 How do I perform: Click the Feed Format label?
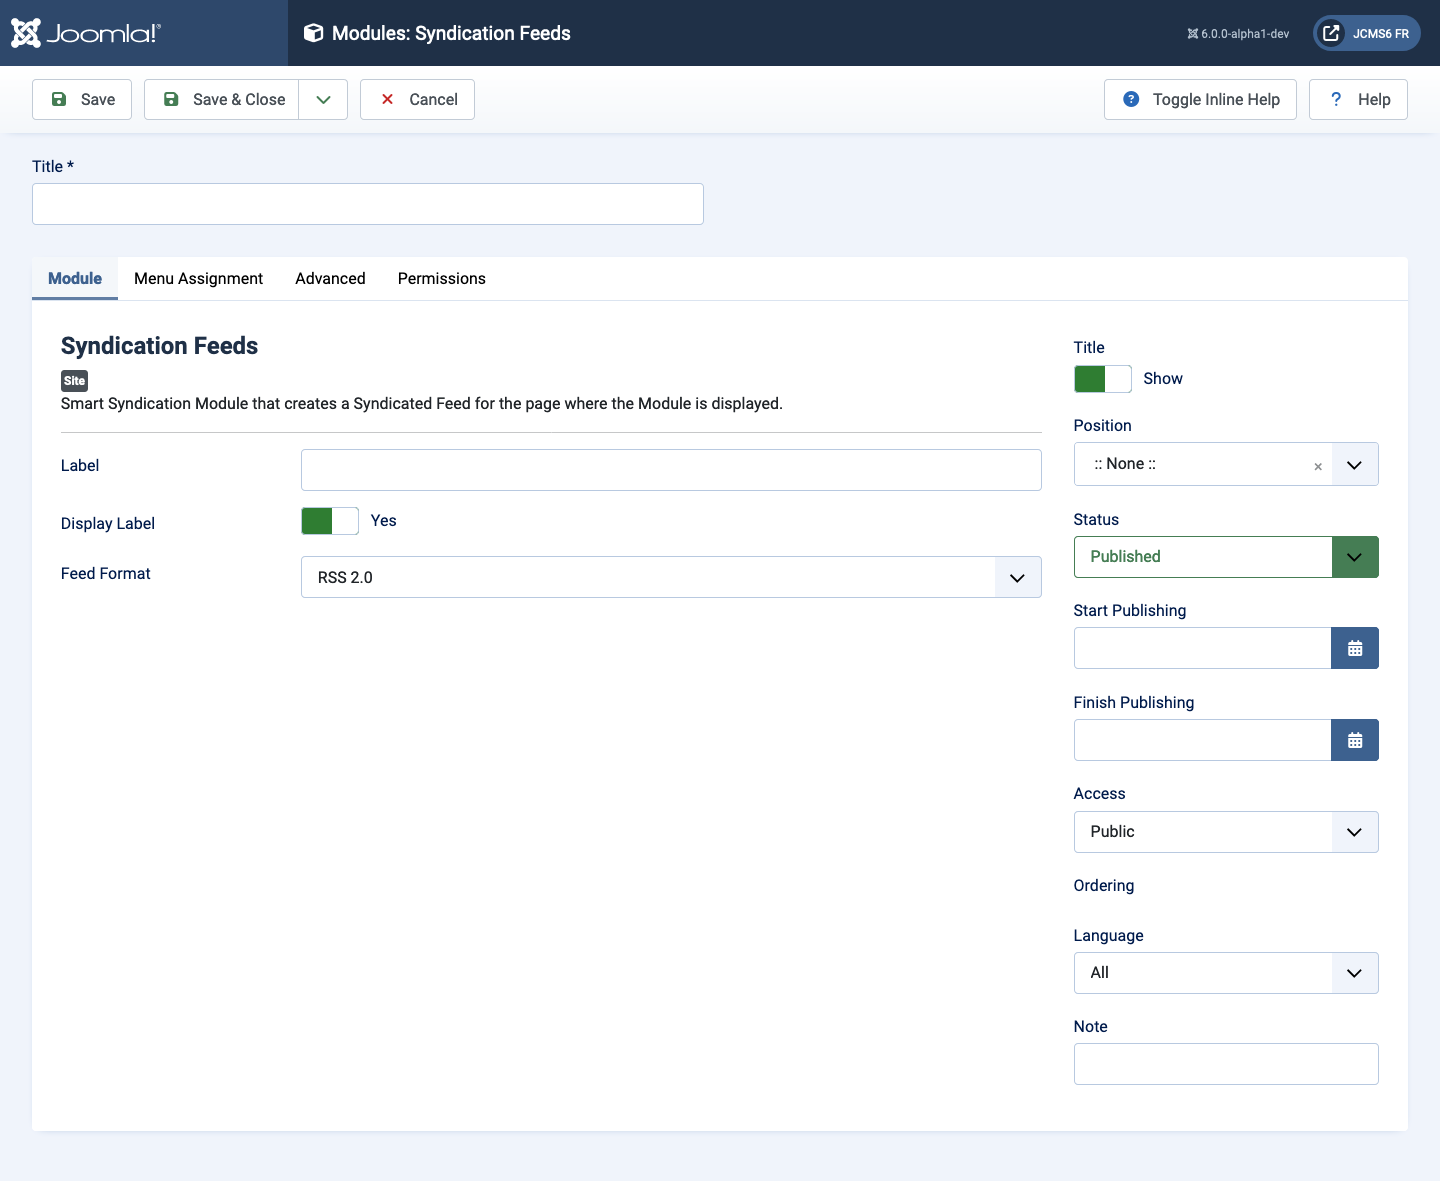click(106, 573)
